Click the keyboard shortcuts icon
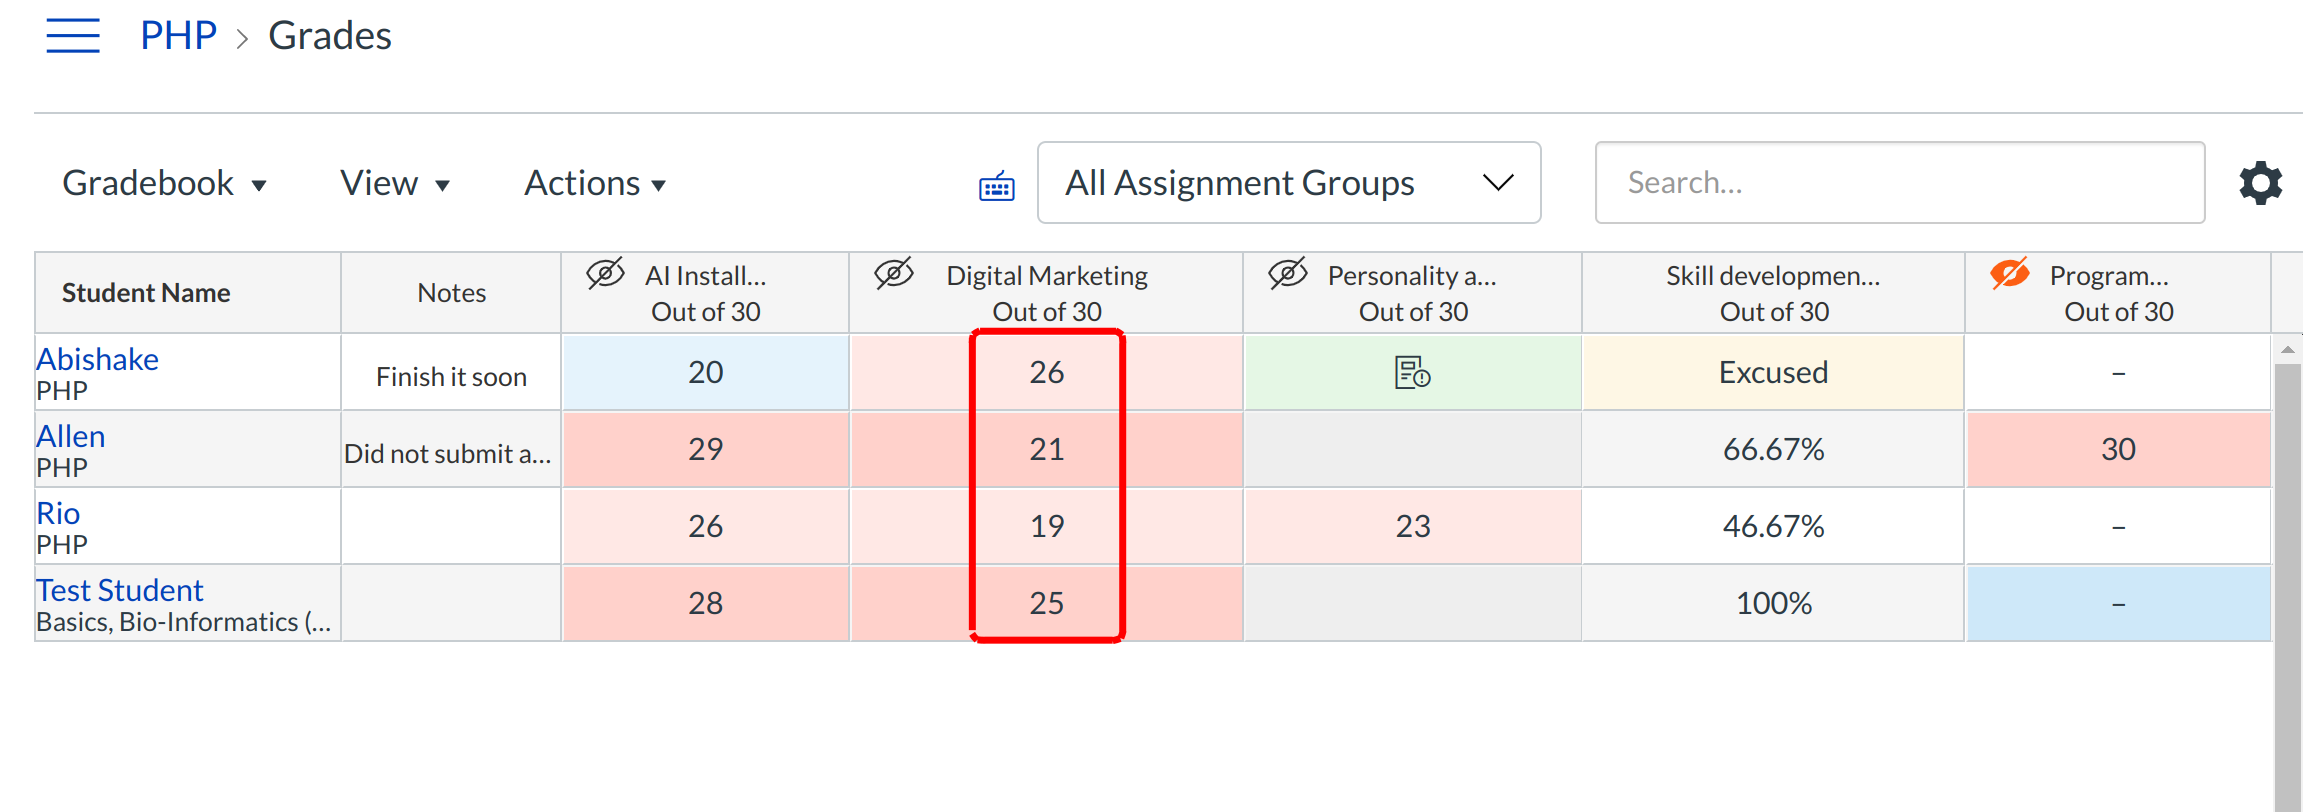2310x812 pixels. click(x=996, y=186)
